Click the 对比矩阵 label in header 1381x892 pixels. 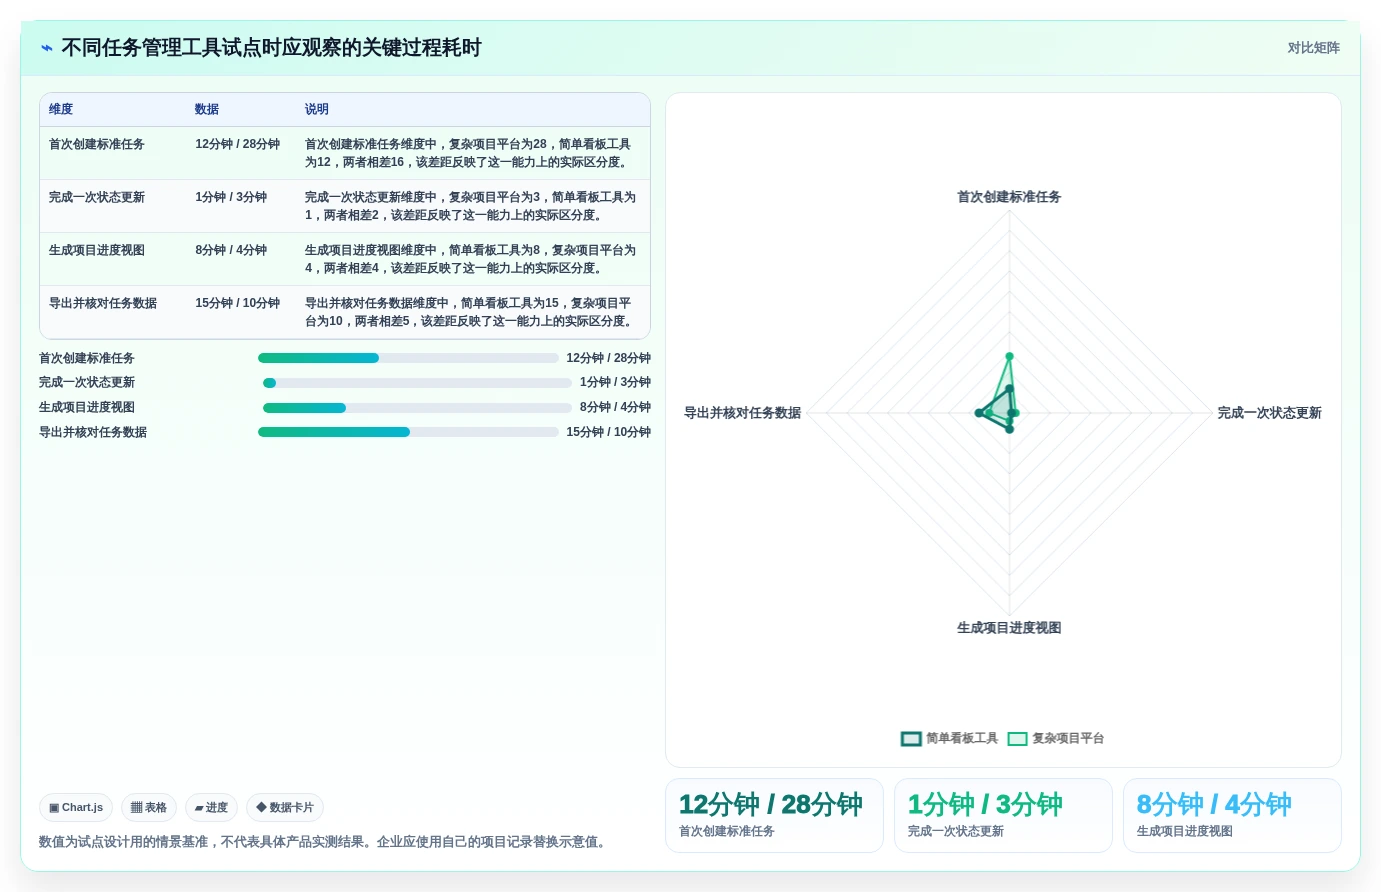[x=1313, y=48]
